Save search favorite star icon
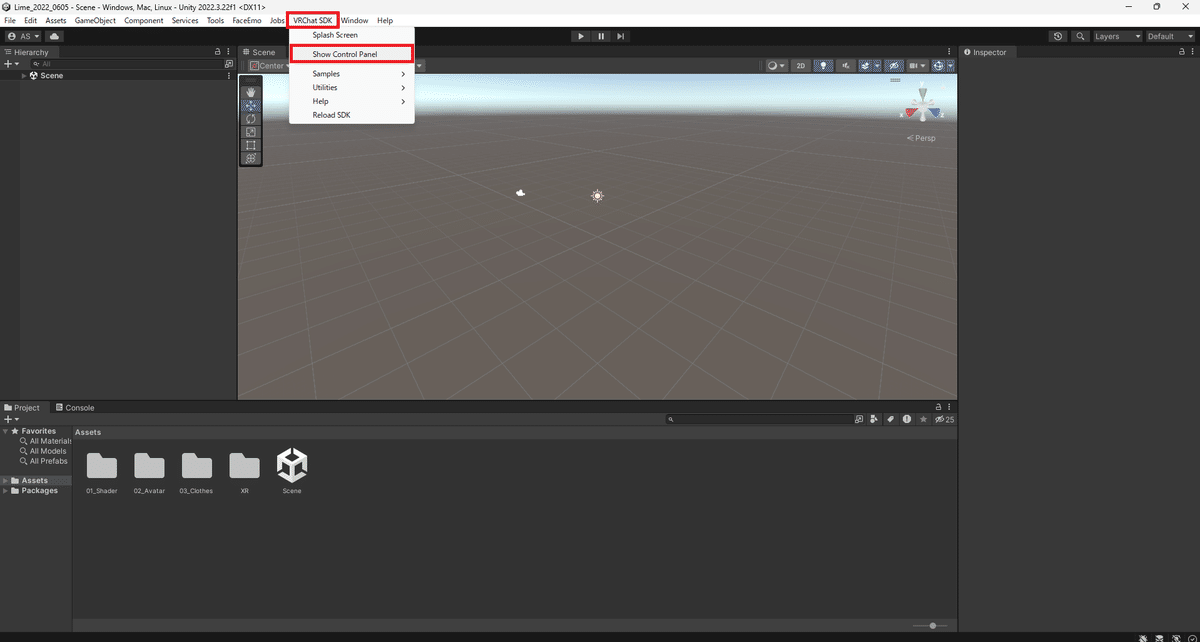The width and height of the screenshot is (1200, 642). pos(922,419)
